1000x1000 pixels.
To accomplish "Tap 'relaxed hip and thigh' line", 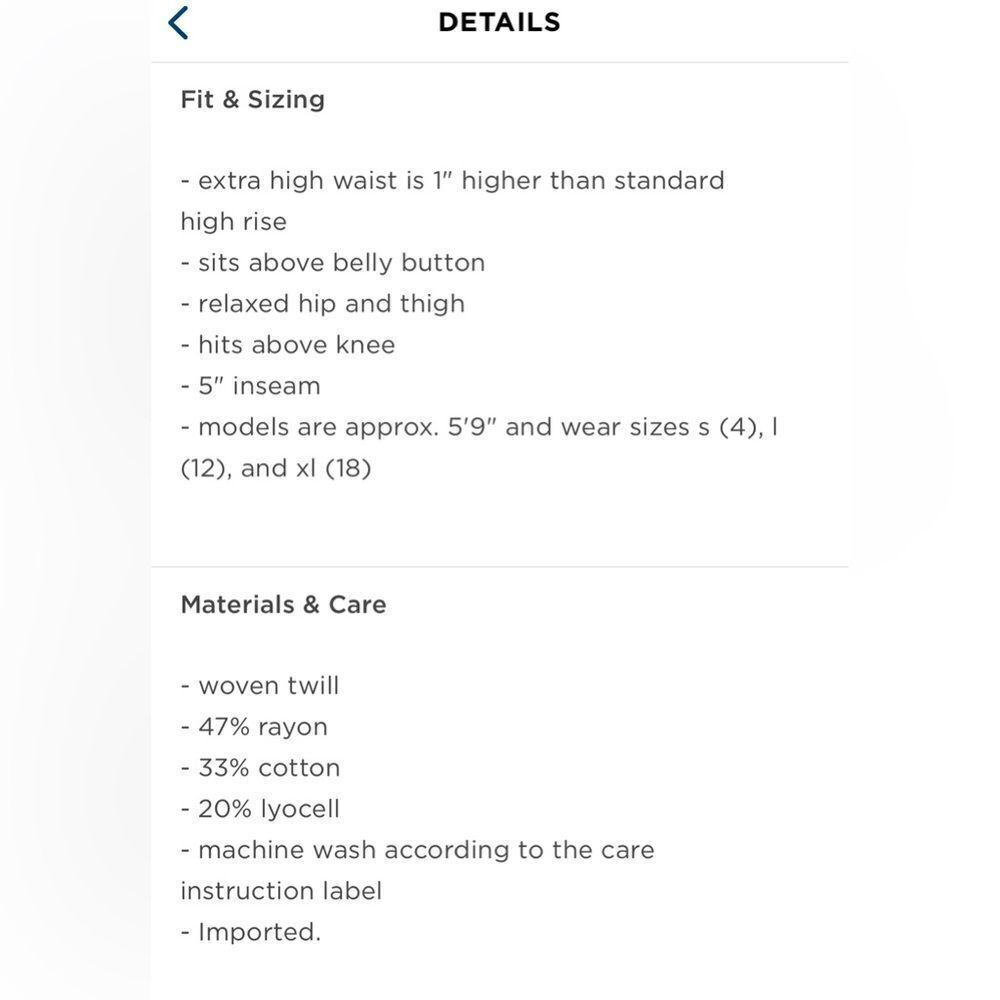I will (x=322, y=303).
